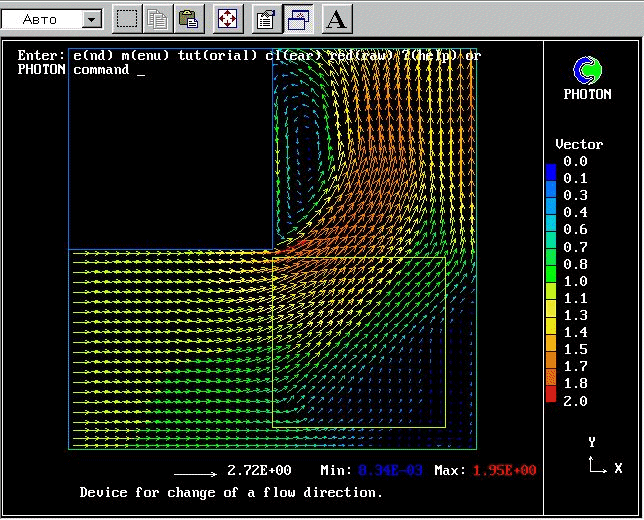Click the PHOTON logo icon
644x520 pixels.
click(x=587, y=71)
